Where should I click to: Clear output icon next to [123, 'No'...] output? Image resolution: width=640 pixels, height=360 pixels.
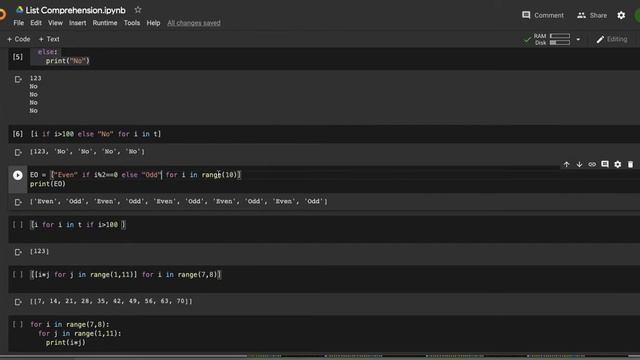(x=18, y=152)
